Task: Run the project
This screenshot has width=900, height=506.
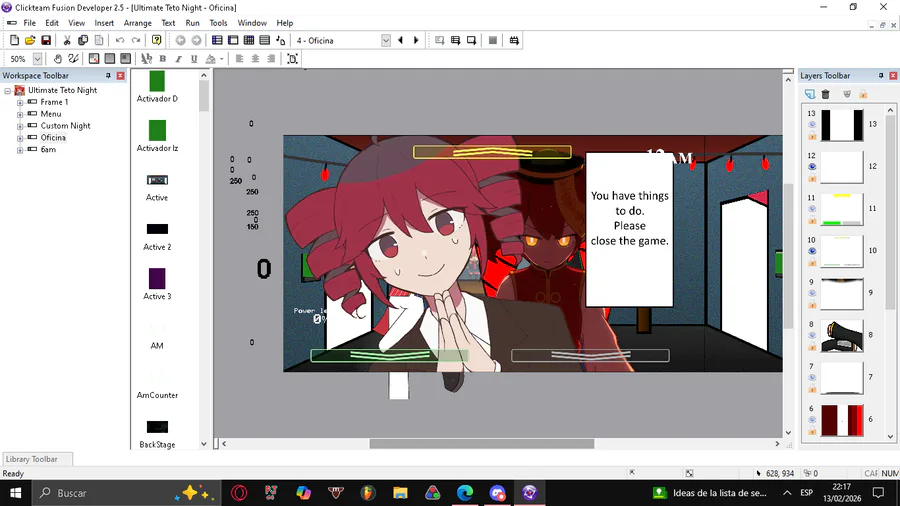Action: coord(439,40)
